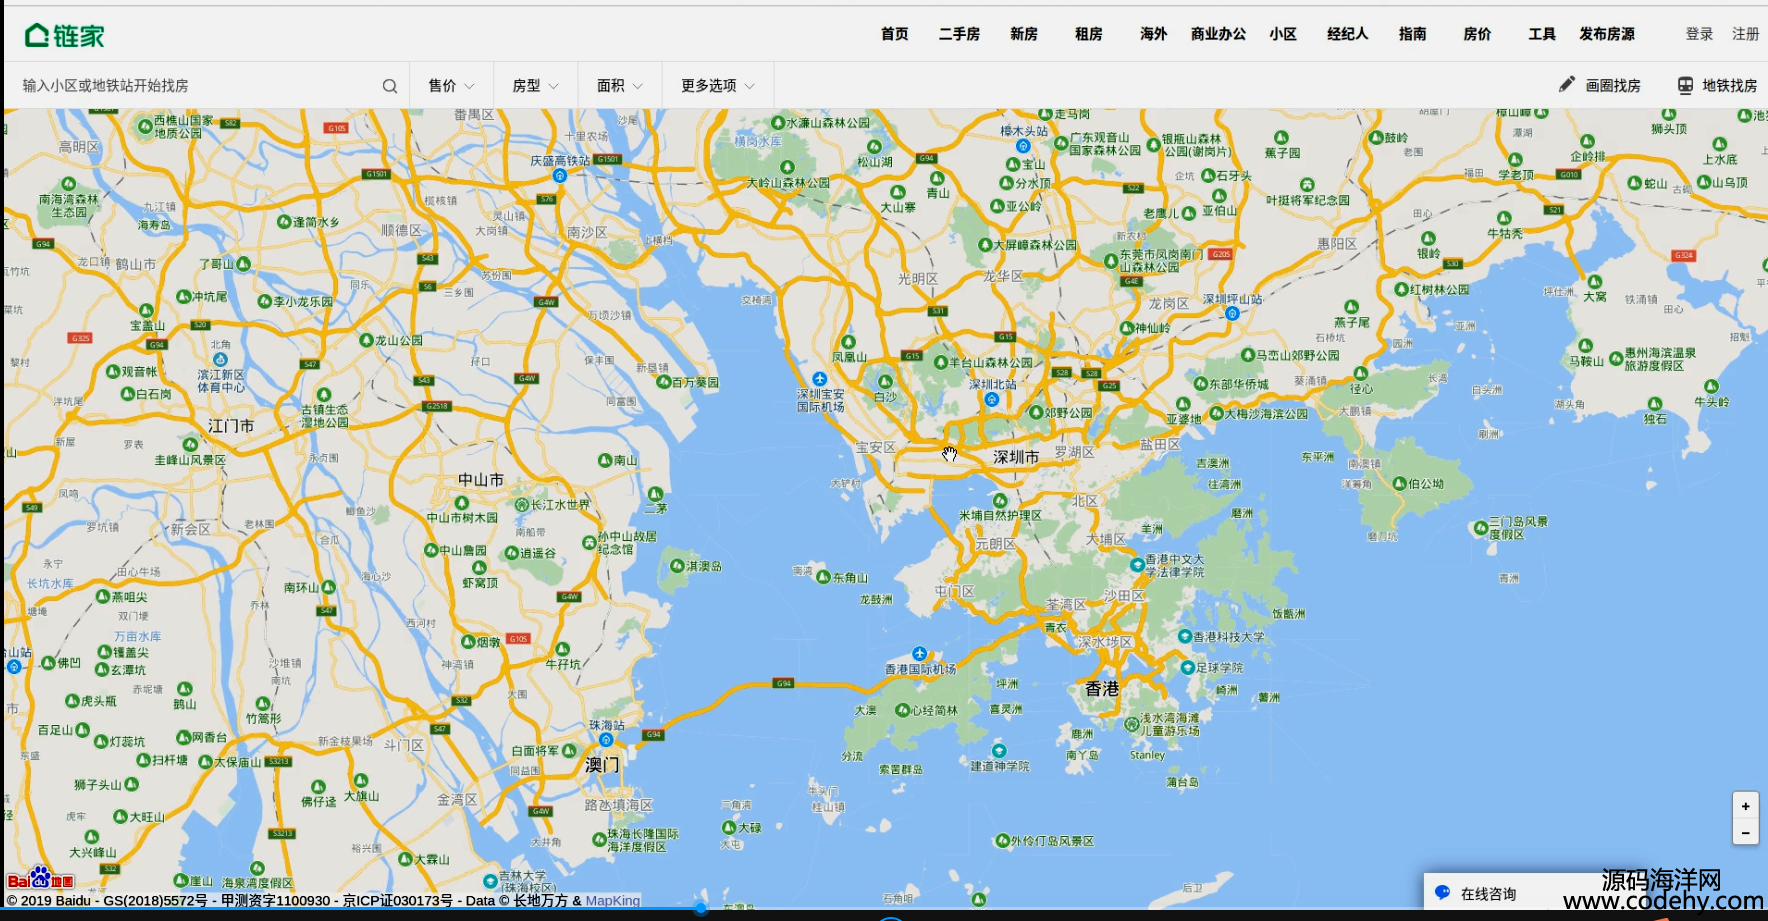The height and width of the screenshot is (921, 1768).
Task: Click the 建道神学院 marker
Action: pos(998,750)
